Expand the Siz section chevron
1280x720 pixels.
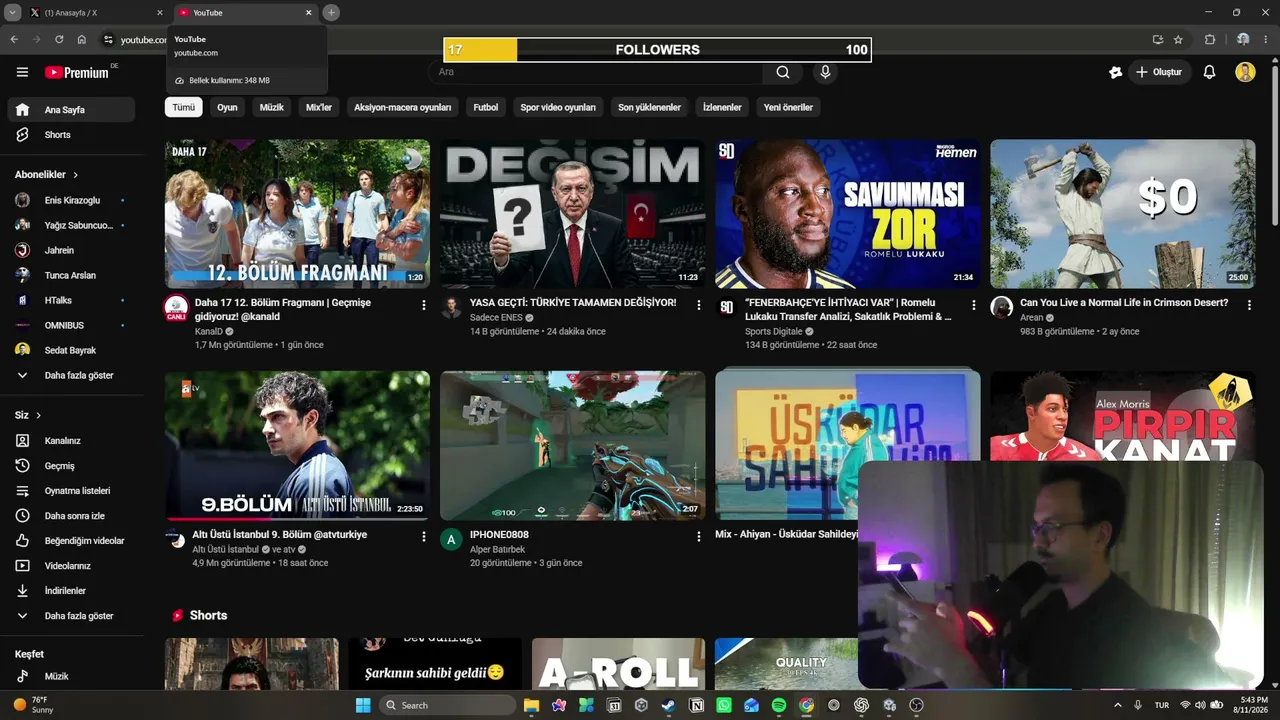tap(39, 415)
